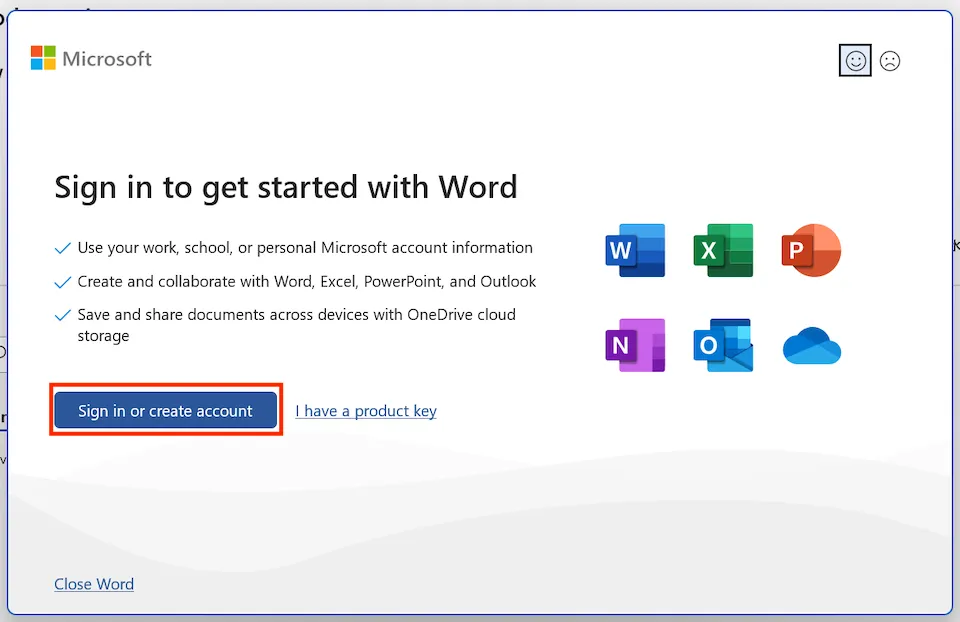The image size is (960, 622).
Task: Click the work, school, or personal account text
Action: point(305,248)
